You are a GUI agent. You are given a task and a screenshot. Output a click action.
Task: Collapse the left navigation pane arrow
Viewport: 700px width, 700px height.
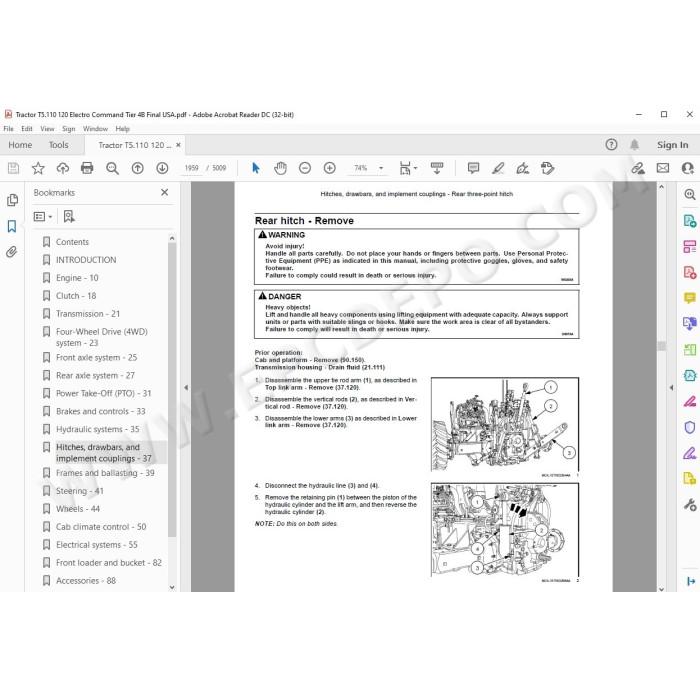[186, 388]
